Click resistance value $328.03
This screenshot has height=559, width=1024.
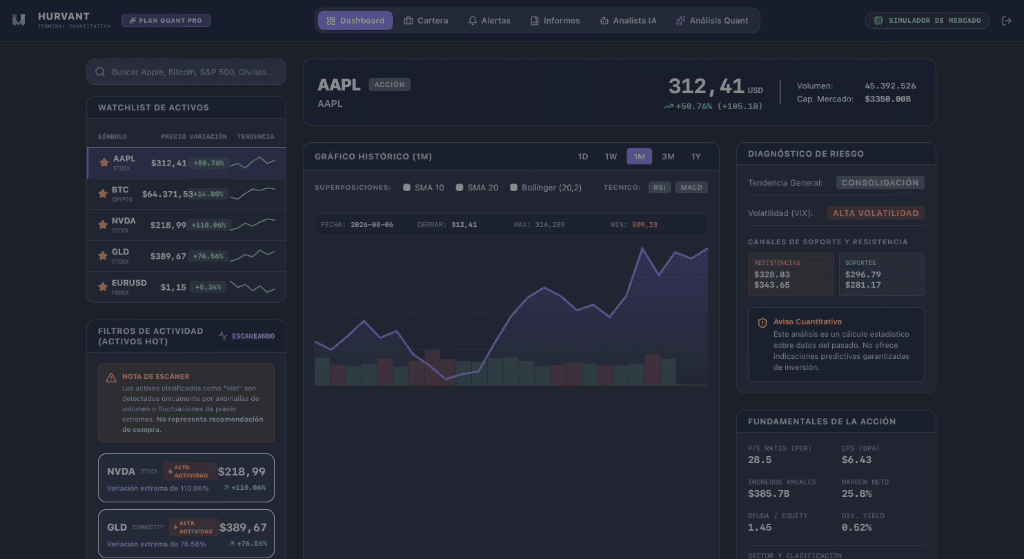(x=772, y=275)
